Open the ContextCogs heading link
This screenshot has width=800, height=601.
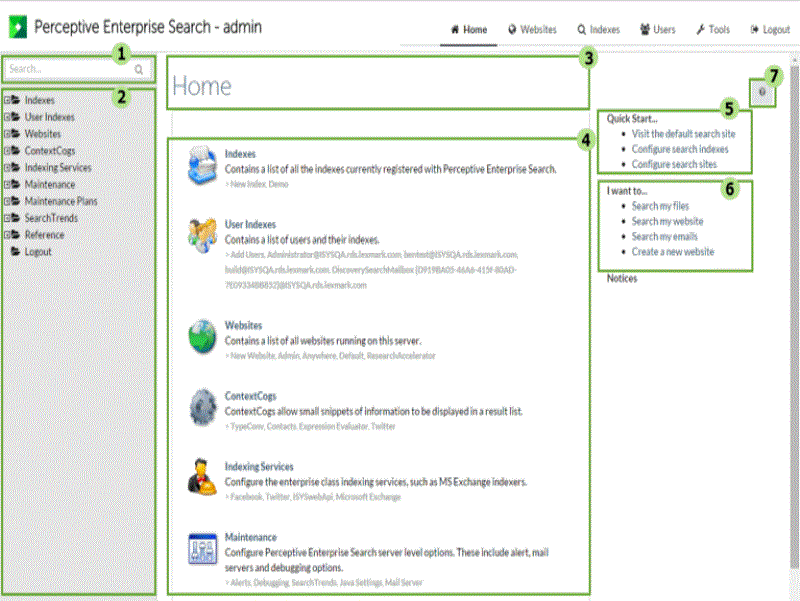251,396
